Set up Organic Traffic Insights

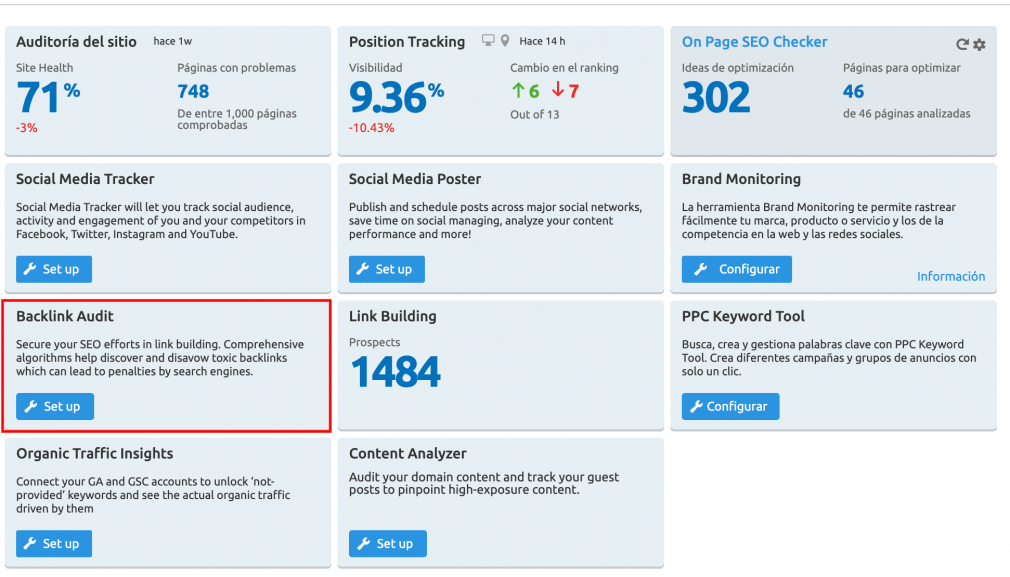tap(54, 544)
